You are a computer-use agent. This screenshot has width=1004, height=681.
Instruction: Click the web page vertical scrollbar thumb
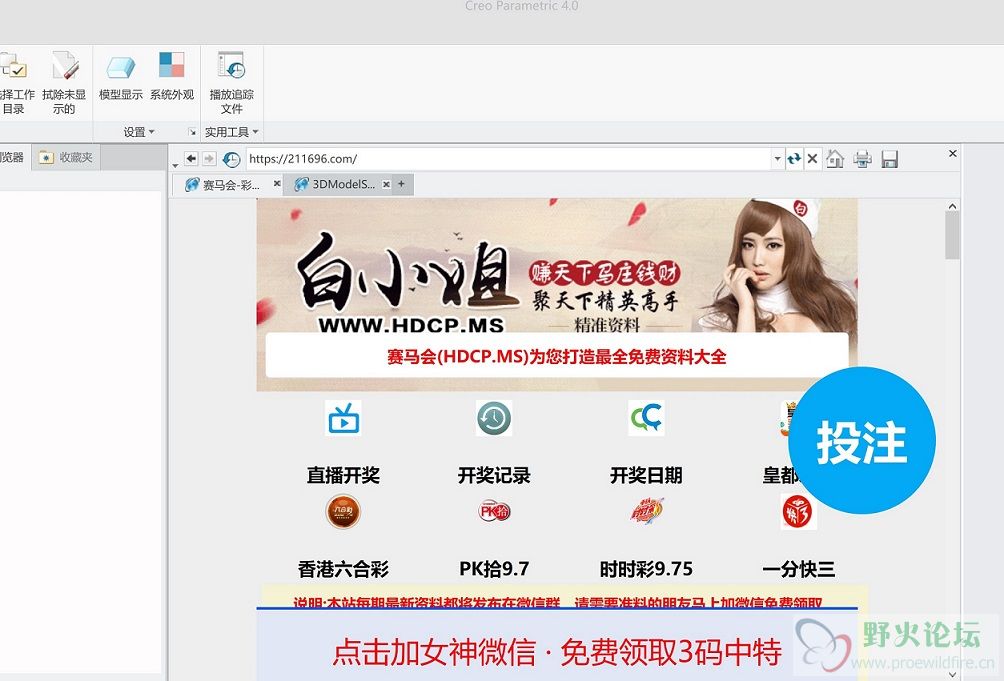952,235
